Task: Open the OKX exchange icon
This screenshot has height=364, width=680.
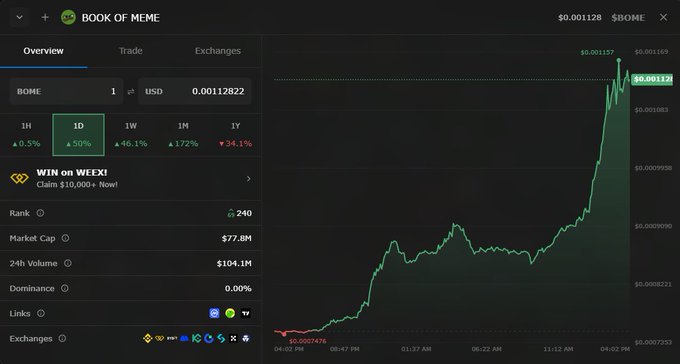Action: [x=233, y=338]
